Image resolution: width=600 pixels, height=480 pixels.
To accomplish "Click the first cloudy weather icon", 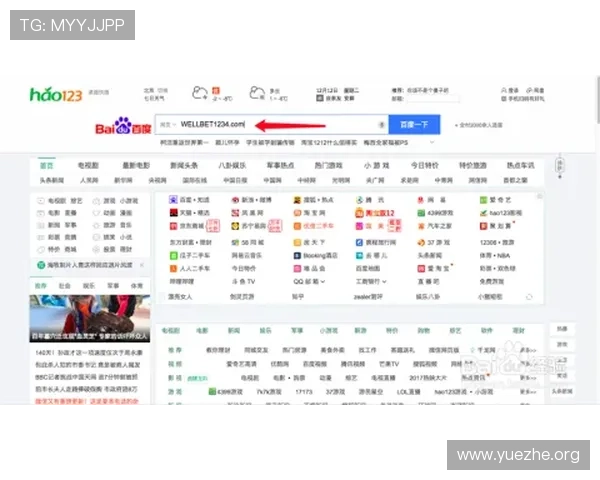I will 200,93.
